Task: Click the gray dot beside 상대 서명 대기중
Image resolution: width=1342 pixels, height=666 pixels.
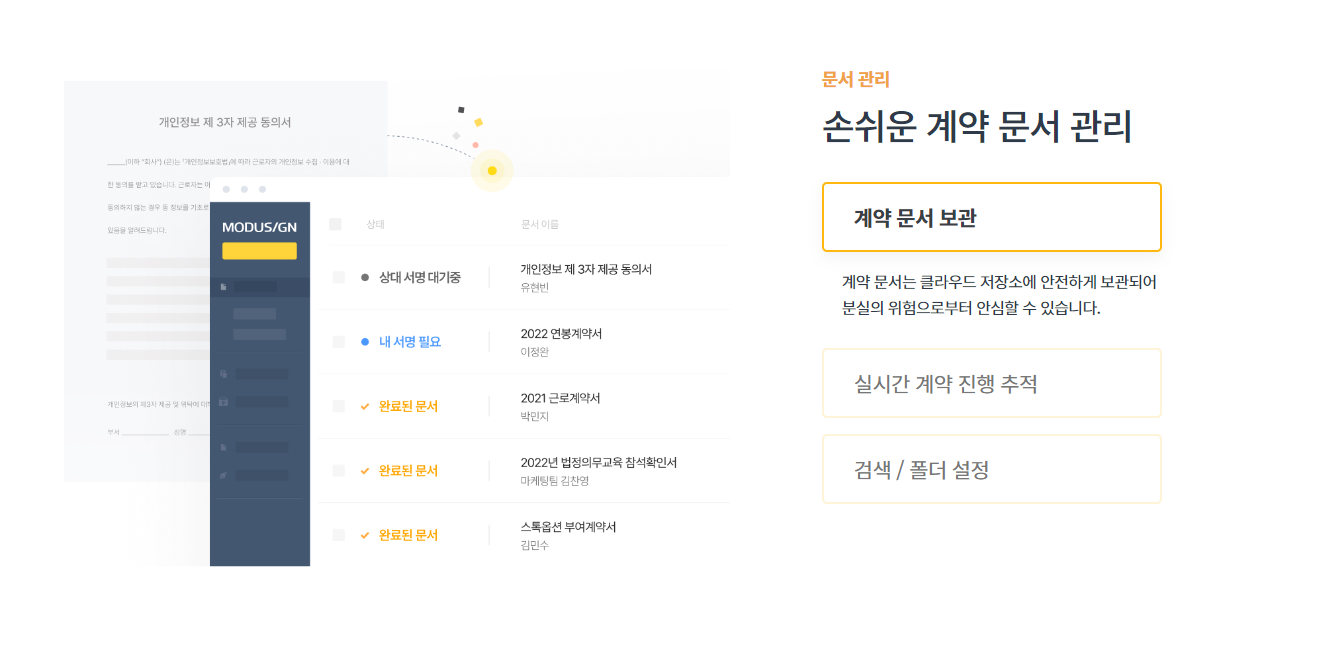Action: tap(365, 277)
